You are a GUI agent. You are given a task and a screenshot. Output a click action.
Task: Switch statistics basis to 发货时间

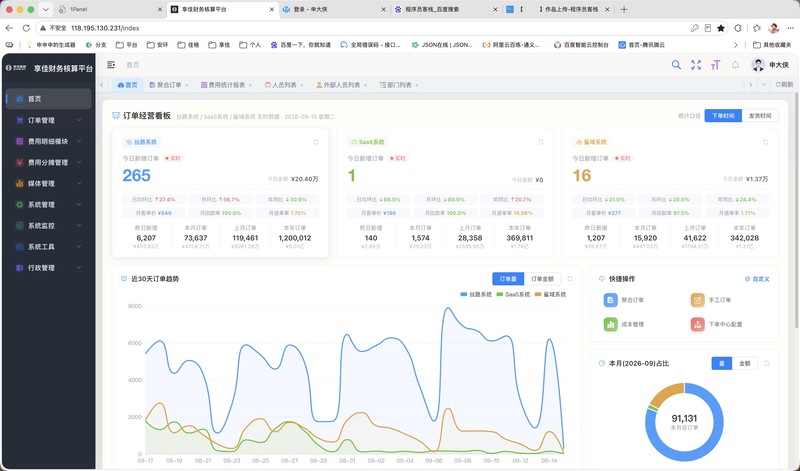pos(760,116)
